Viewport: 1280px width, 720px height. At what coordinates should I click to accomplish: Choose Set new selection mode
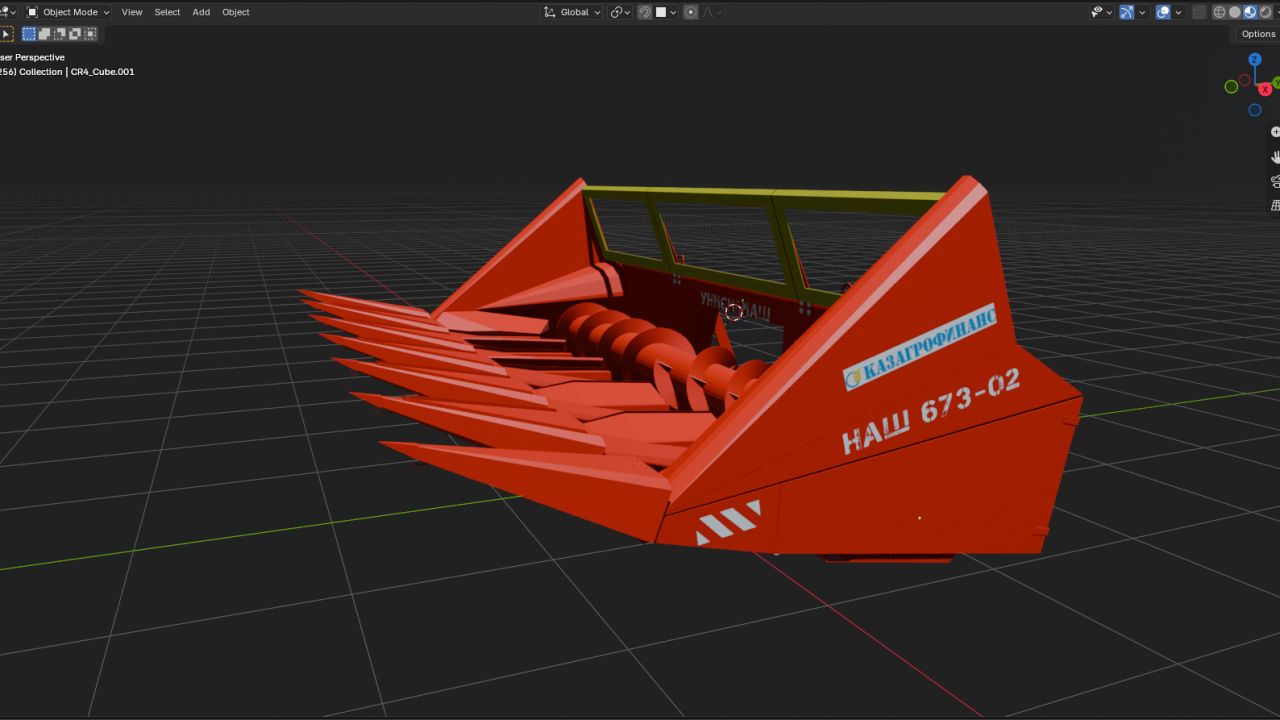pos(29,34)
